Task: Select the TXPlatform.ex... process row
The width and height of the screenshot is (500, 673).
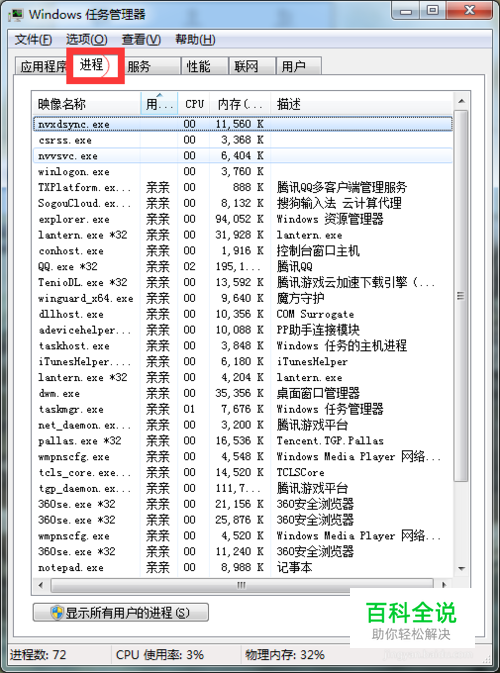Action: pos(242,187)
